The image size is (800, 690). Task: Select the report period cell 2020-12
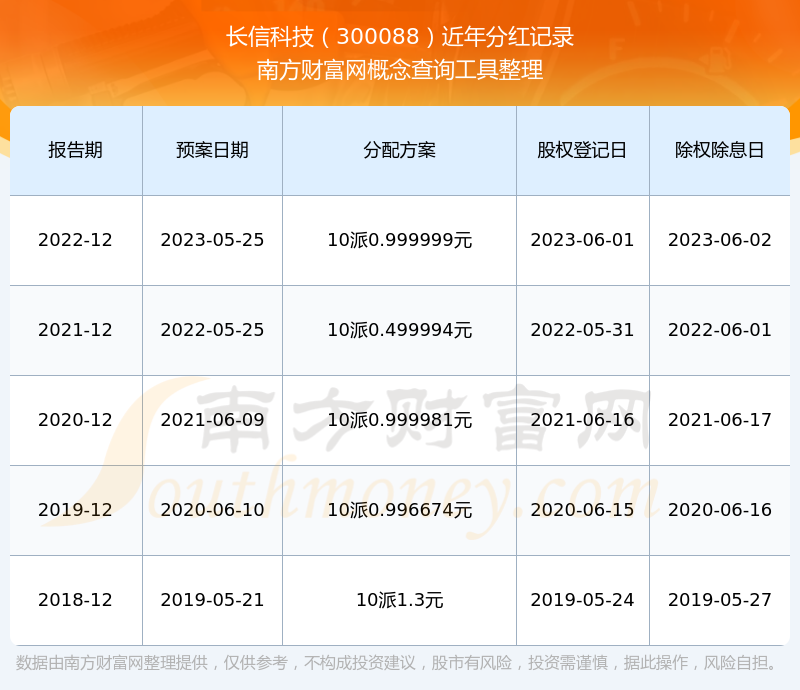76,420
